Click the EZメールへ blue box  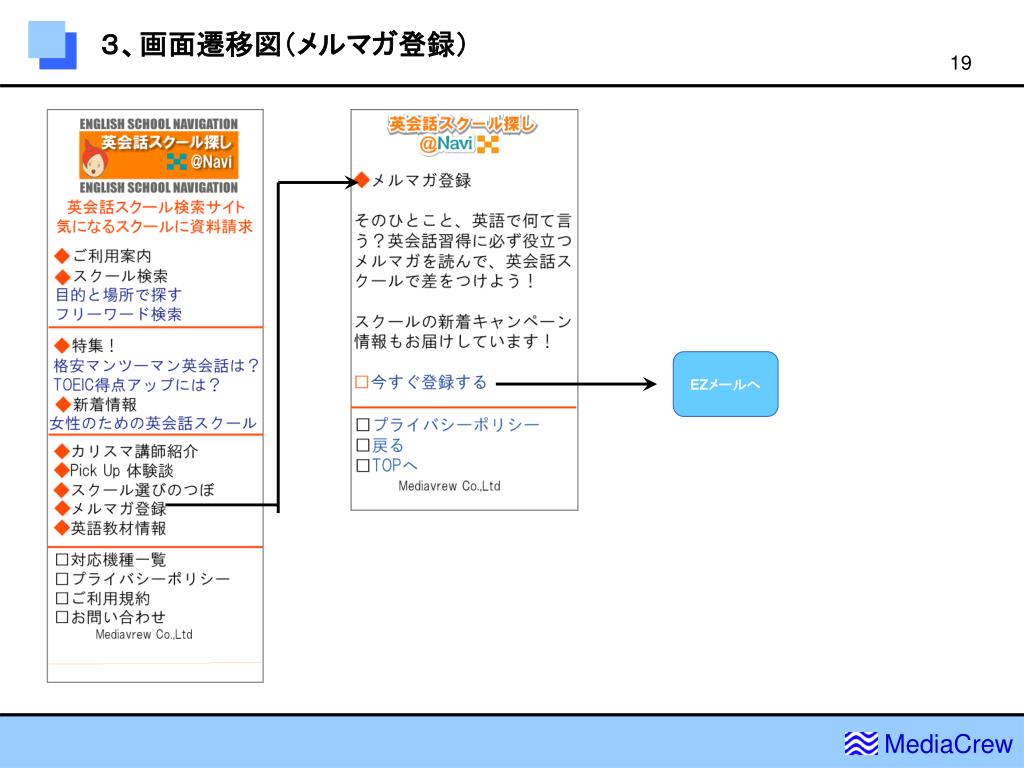point(726,384)
